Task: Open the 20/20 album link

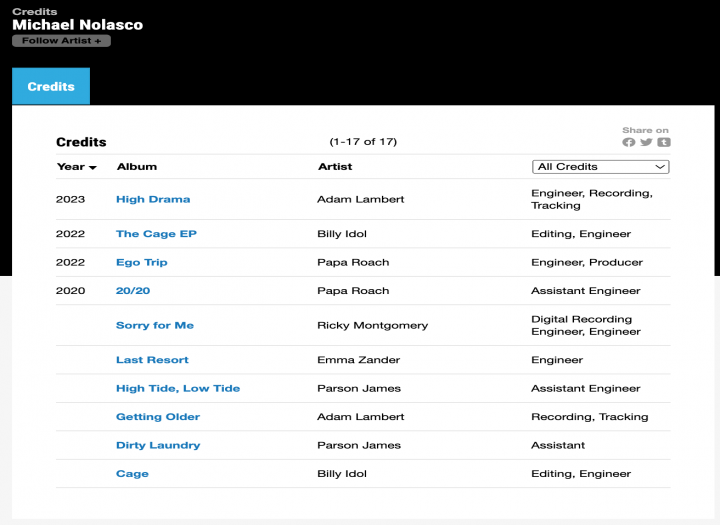Action: [133, 291]
